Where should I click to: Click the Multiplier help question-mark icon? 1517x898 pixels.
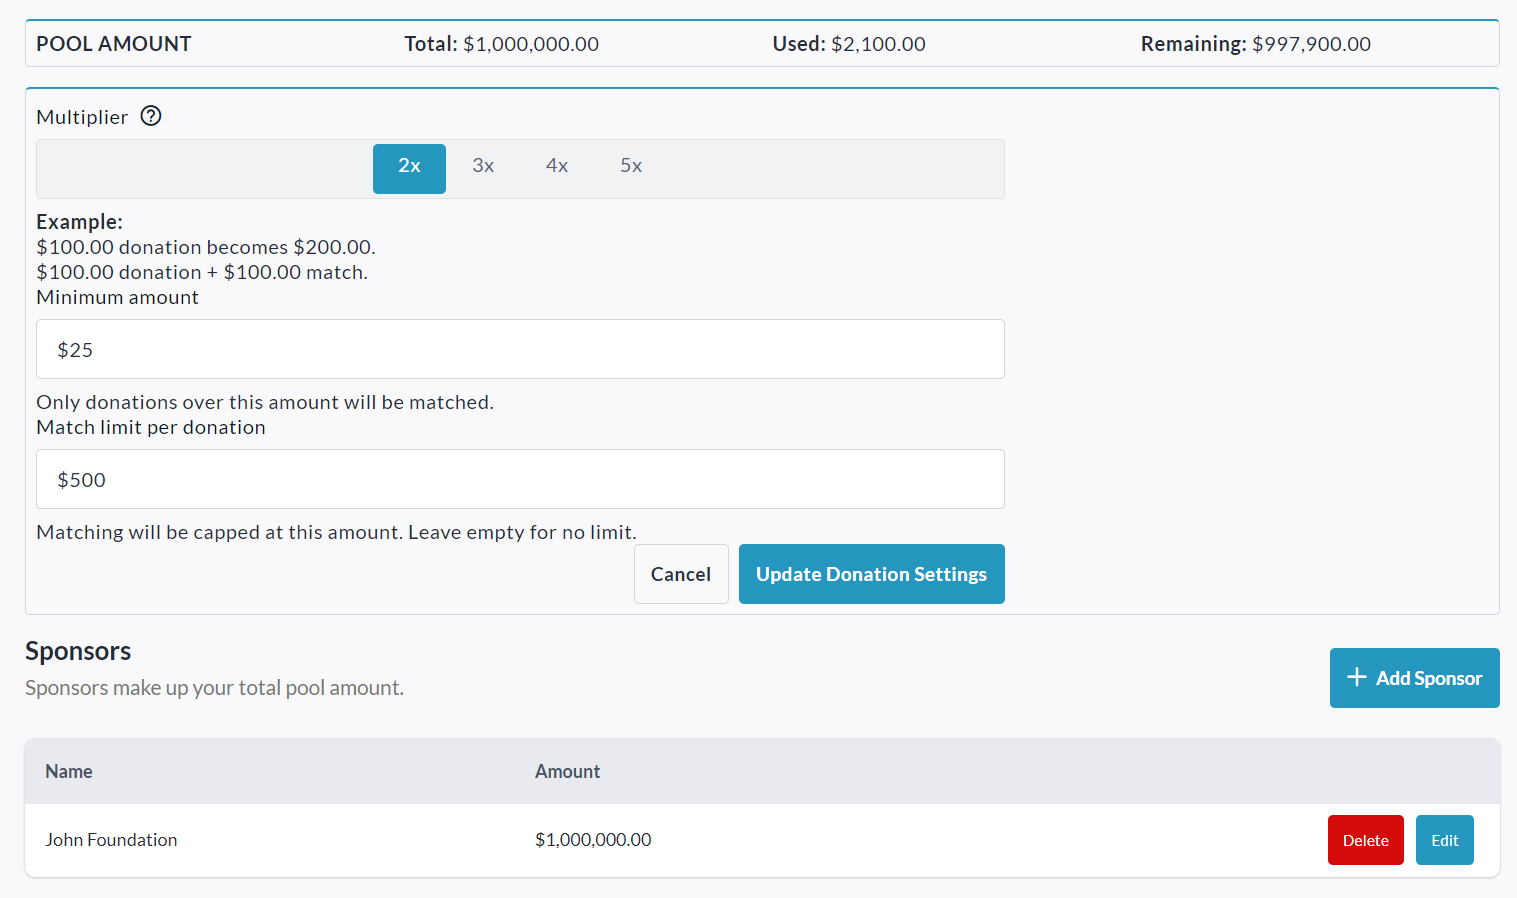point(151,116)
